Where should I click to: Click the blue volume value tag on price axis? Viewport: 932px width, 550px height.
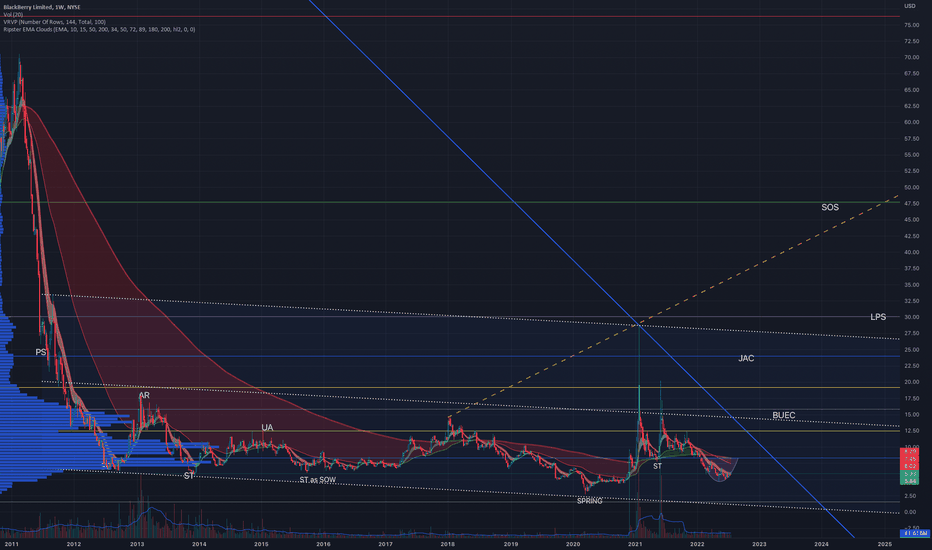click(915, 533)
